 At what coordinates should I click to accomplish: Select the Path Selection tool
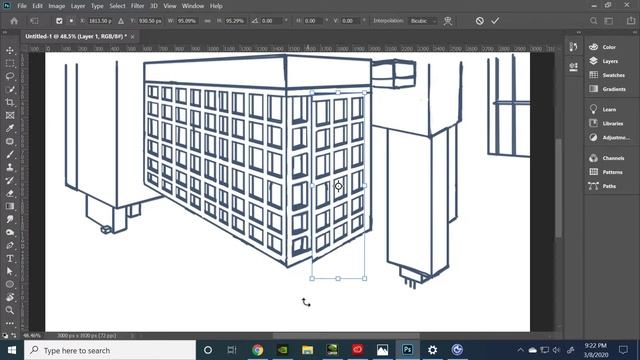10,271
